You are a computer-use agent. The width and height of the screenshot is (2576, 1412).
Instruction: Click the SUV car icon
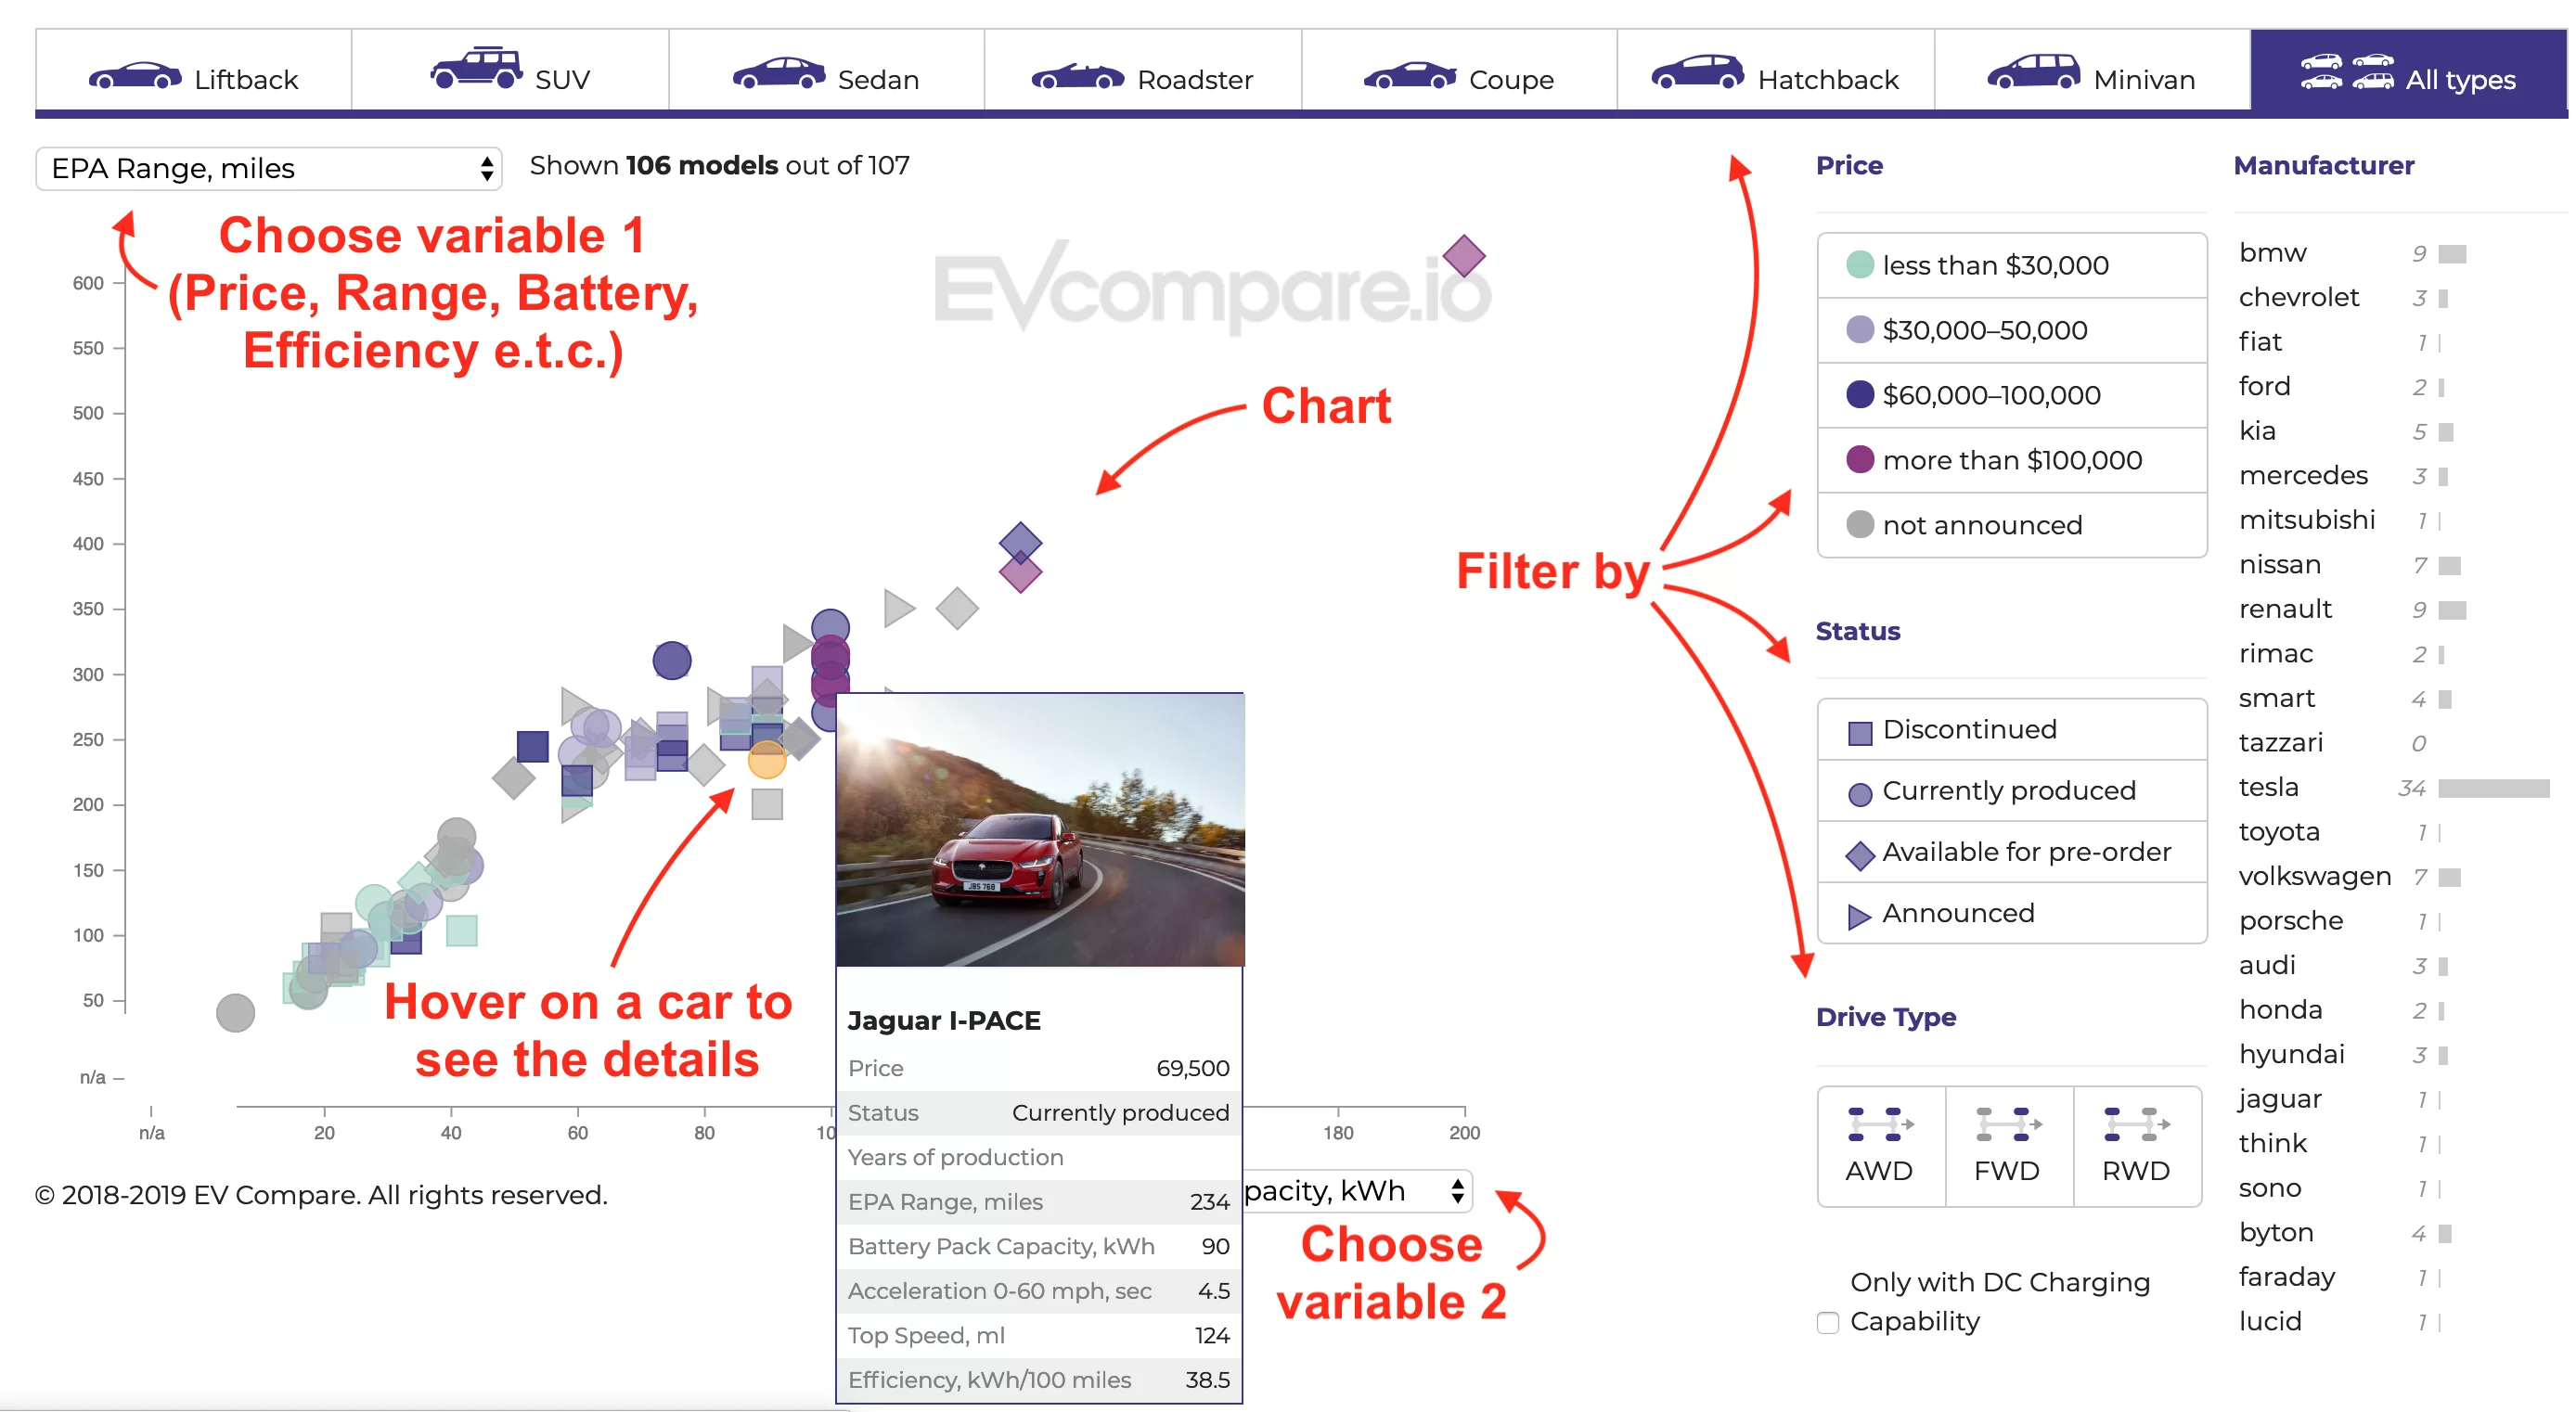click(x=476, y=70)
